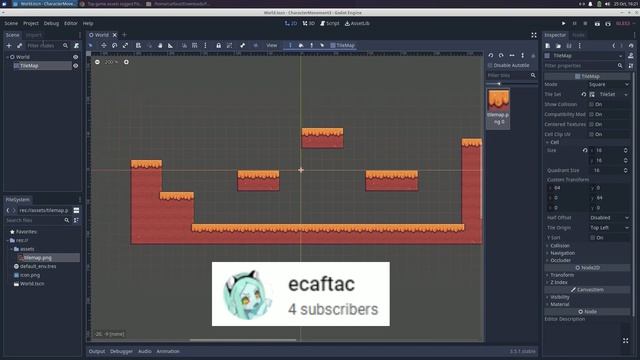Enable Show Collision checkbox
This screenshot has height=360, width=640.
[x=591, y=104]
